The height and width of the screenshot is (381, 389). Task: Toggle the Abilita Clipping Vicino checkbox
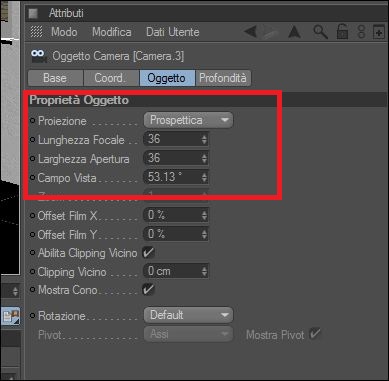click(148, 253)
